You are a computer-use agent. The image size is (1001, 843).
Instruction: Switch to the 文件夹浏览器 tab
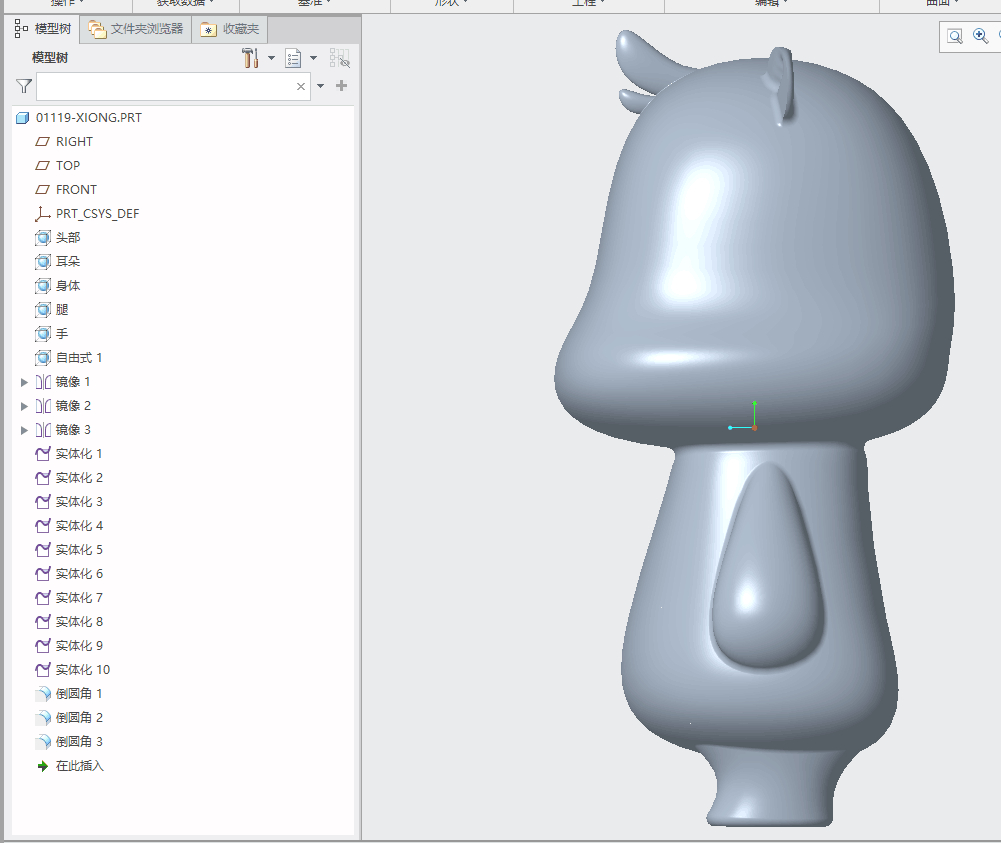point(135,29)
